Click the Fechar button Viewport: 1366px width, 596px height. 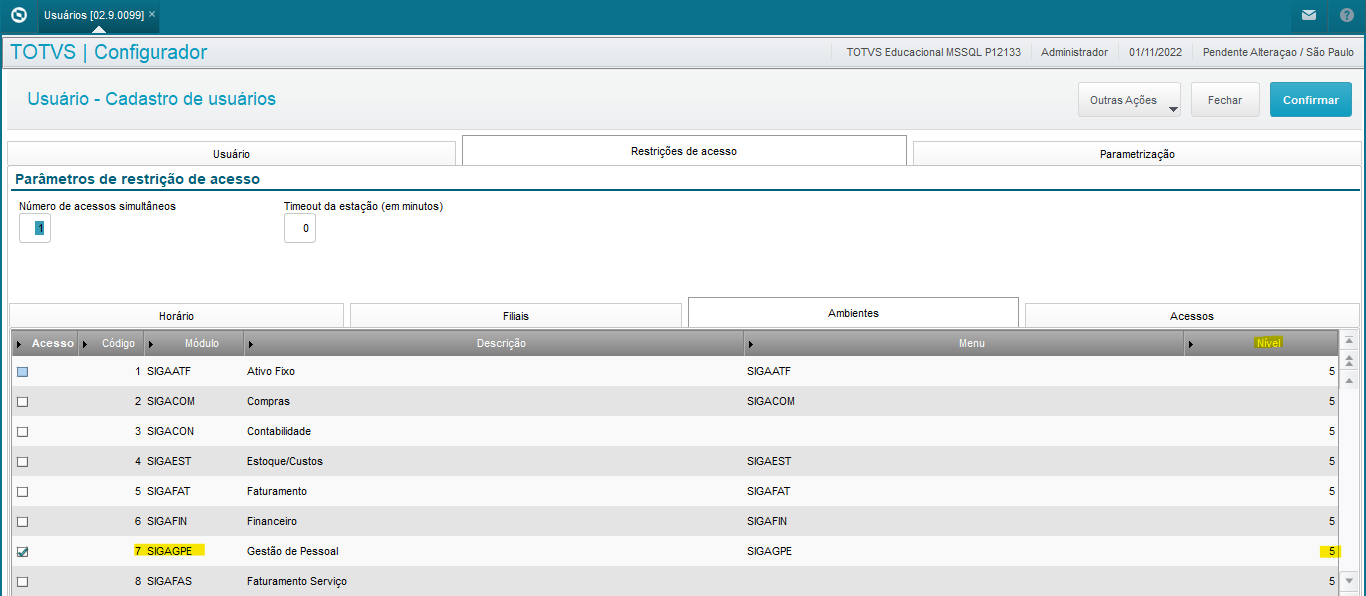[1225, 100]
